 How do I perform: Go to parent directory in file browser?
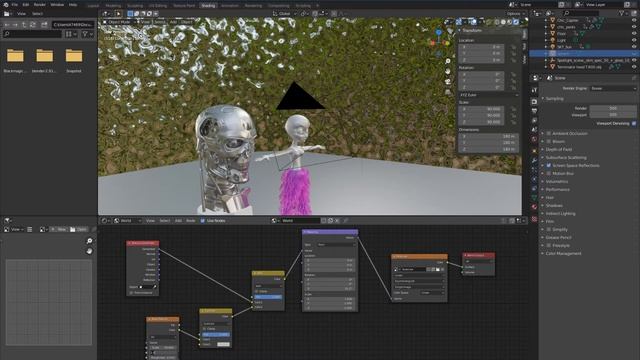coord(24,25)
